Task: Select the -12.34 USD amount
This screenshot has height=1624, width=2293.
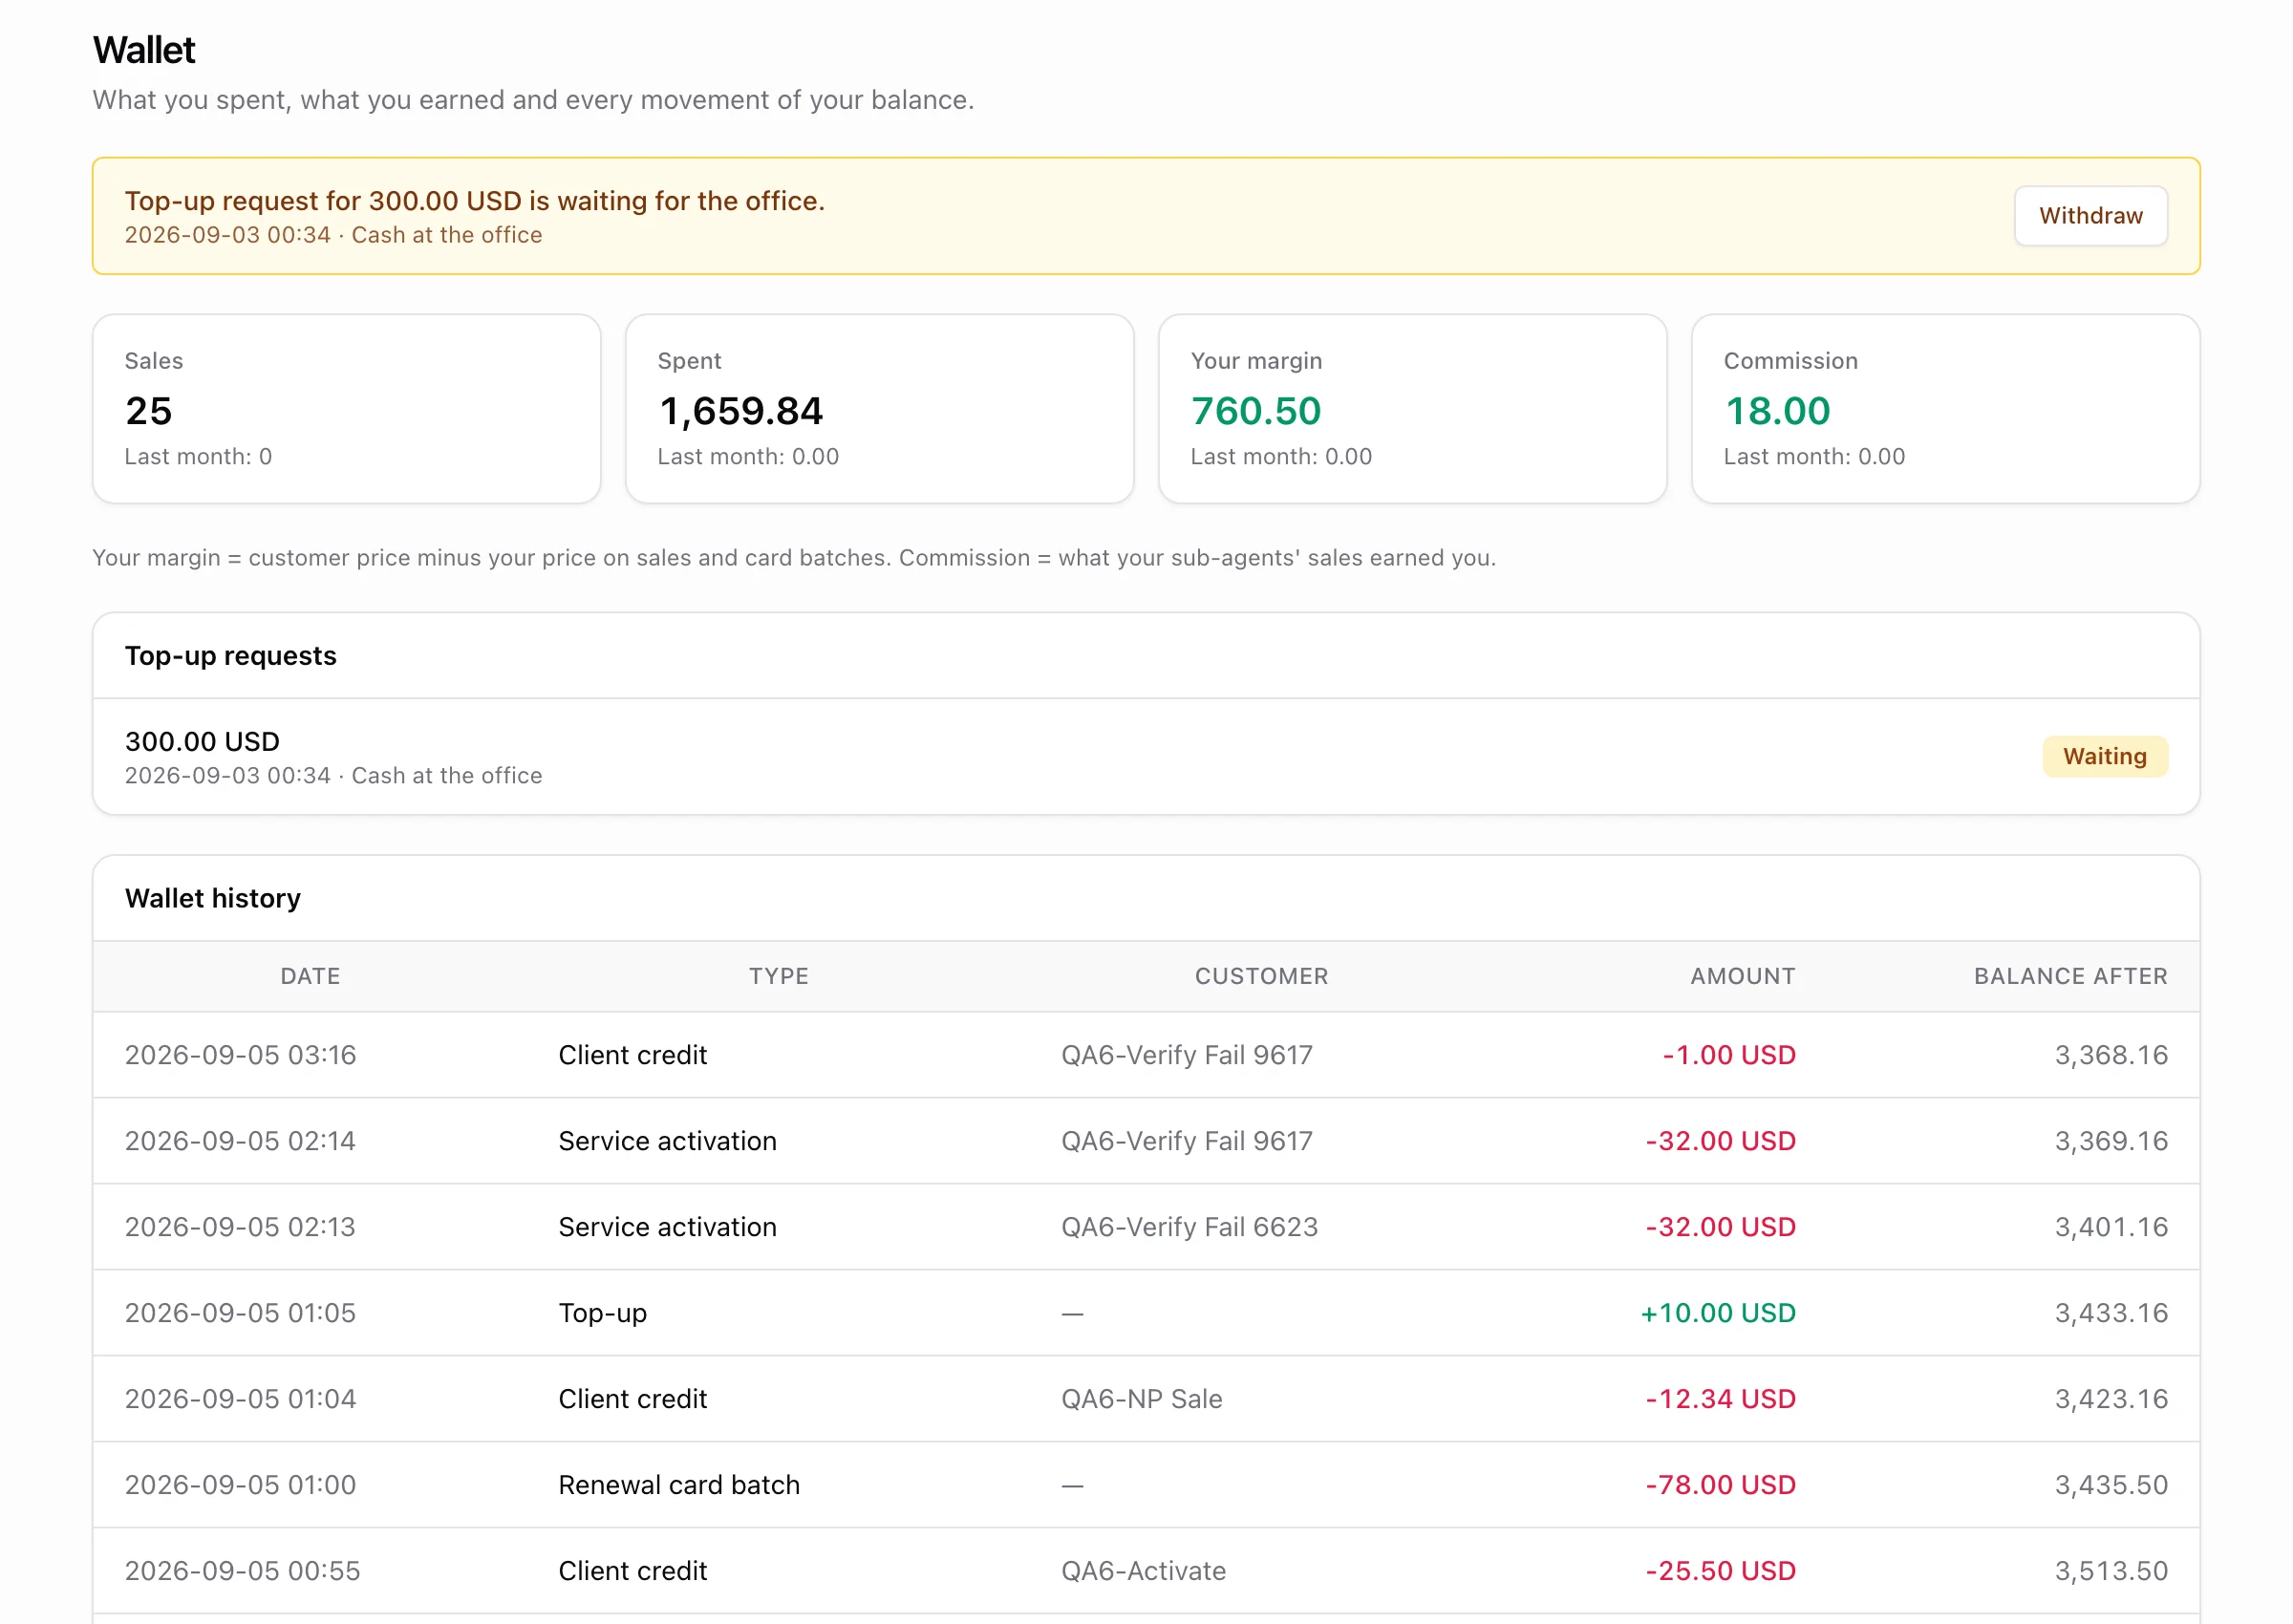Action: [1721, 1399]
